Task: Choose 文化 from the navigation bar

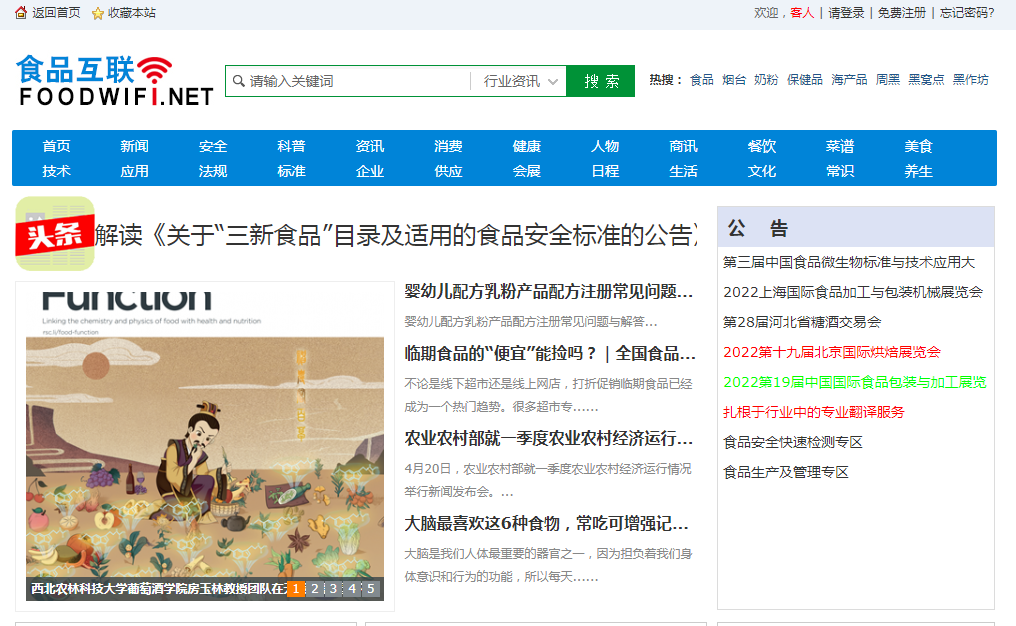Action: [x=761, y=171]
